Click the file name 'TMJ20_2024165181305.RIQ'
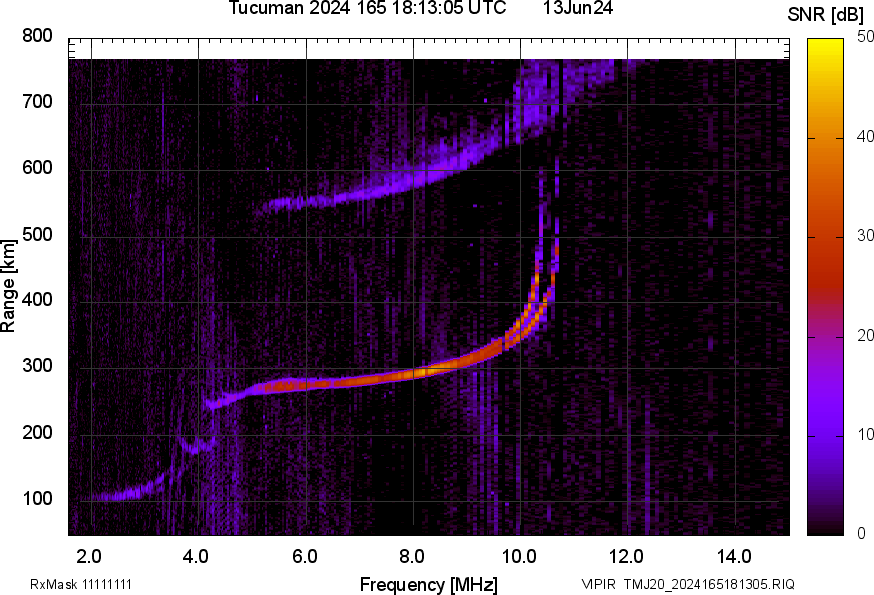The height and width of the screenshot is (595, 874). click(x=709, y=584)
